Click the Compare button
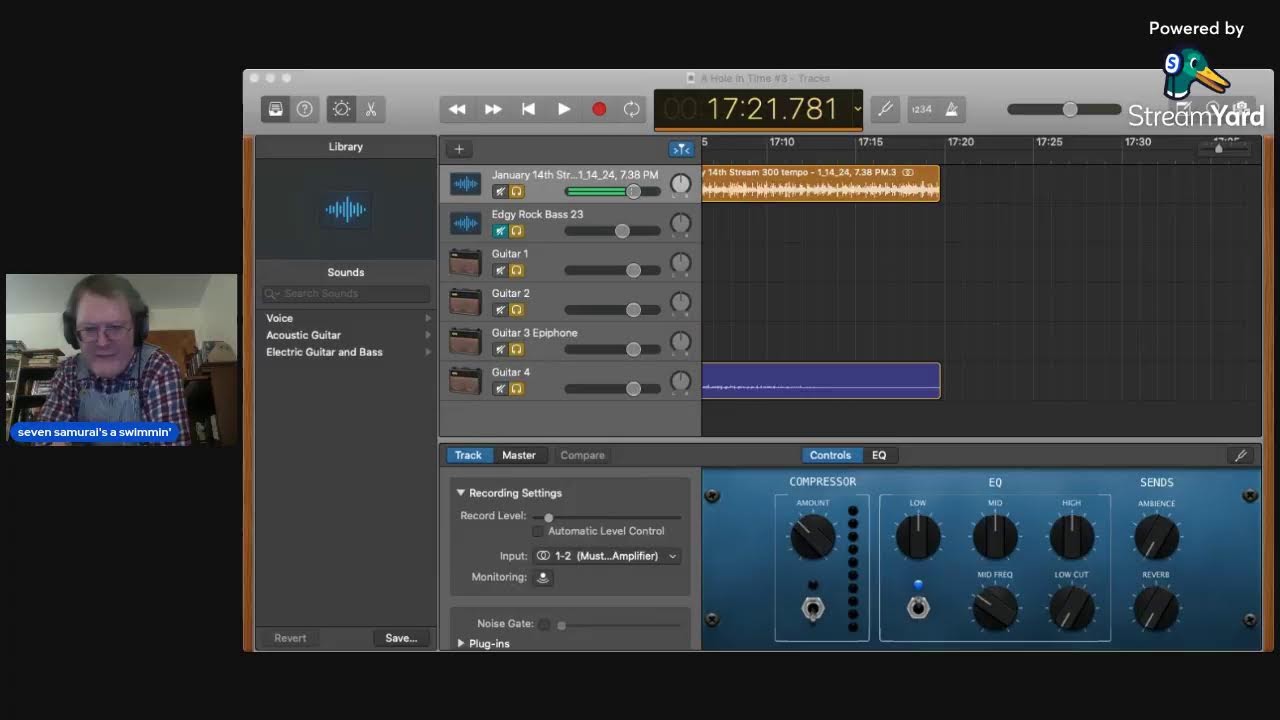The width and height of the screenshot is (1280, 720). click(582, 455)
